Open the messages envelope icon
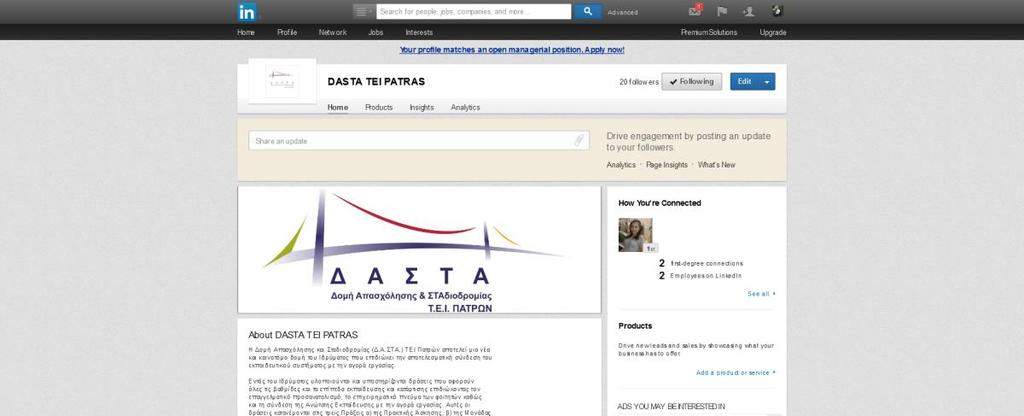The width and height of the screenshot is (1024, 416). point(696,11)
